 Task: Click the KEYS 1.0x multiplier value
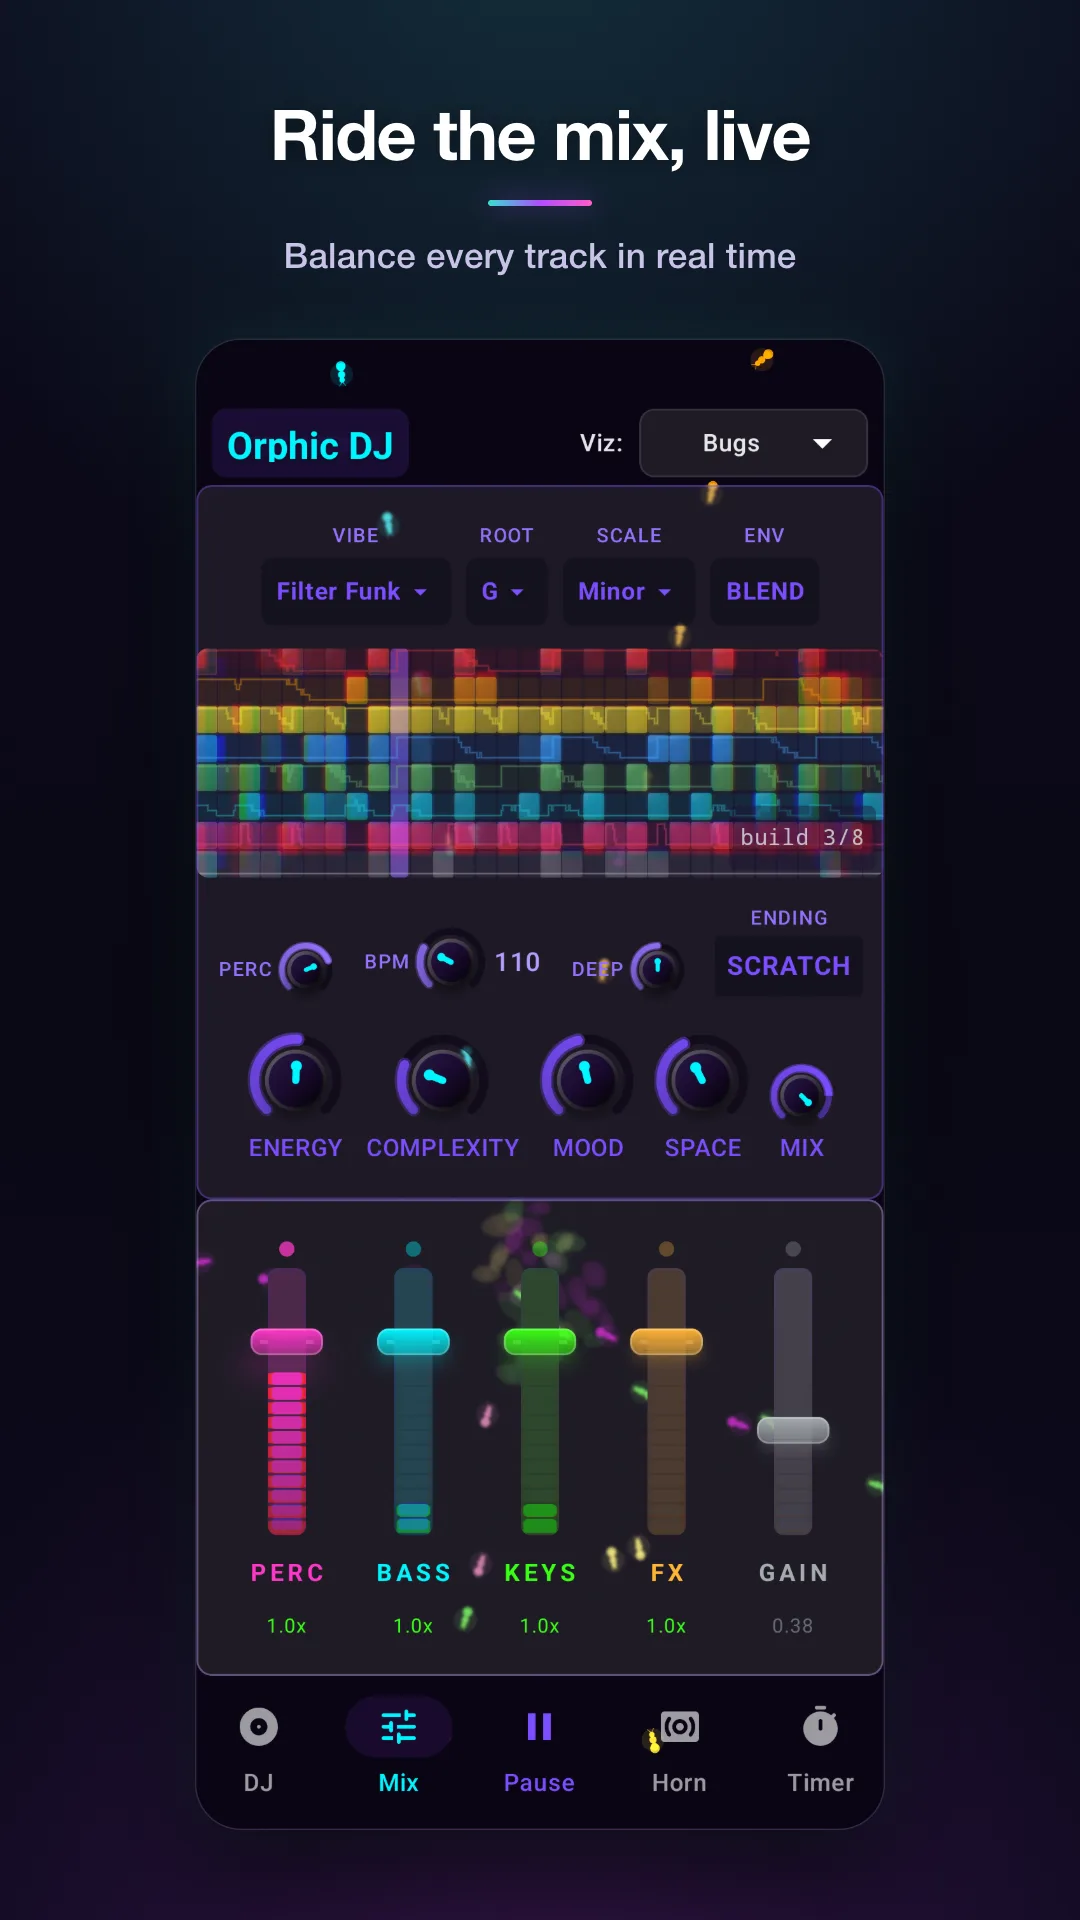[x=540, y=1626]
